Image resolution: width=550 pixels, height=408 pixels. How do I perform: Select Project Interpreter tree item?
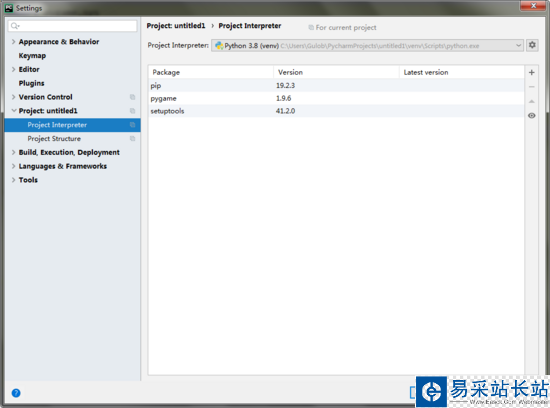click(72, 125)
